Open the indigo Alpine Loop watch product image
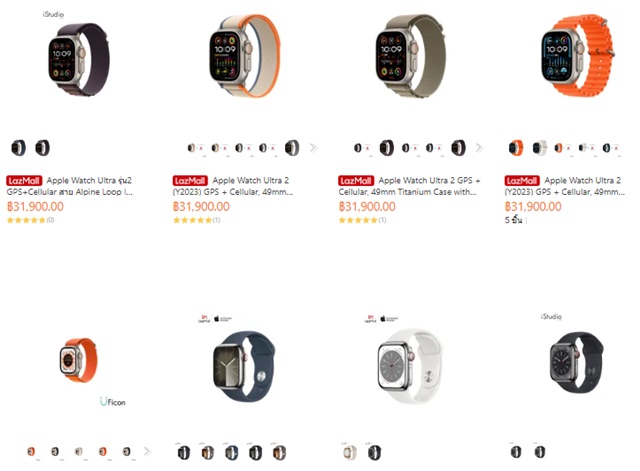The width and height of the screenshot is (640, 471). [79, 59]
